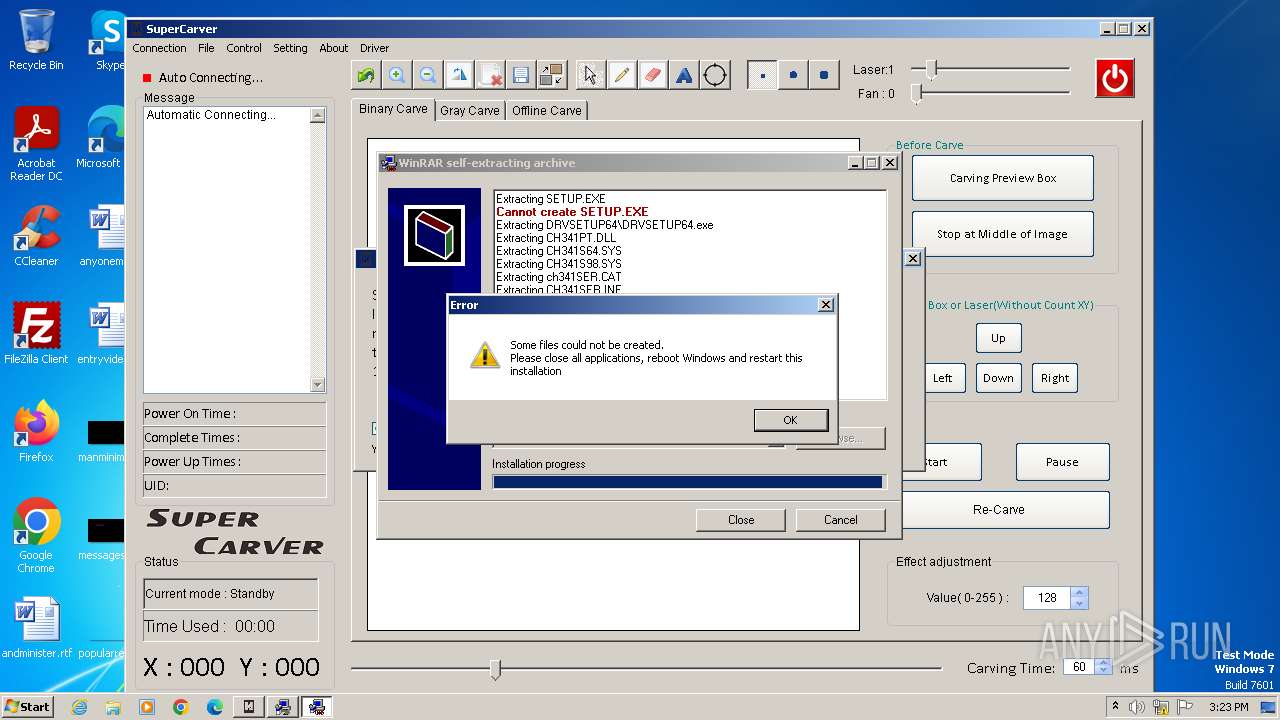This screenshot has height=720, width=1280.
Task: Adjust the Carving Time slider handle
Action: (x=495, y=669)
